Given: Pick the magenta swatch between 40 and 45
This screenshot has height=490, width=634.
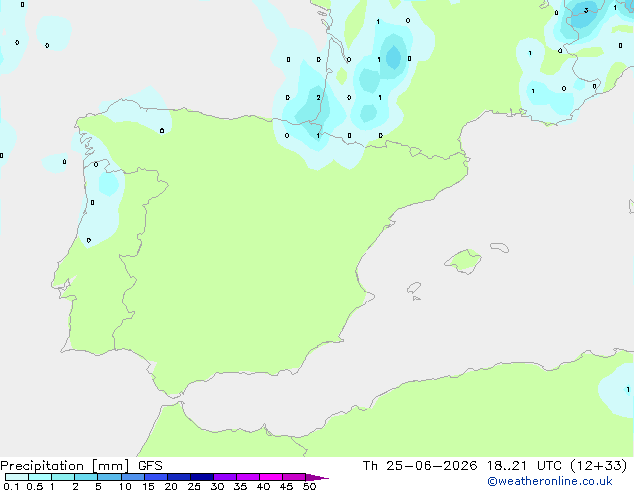Looking at the screenshot, I should click(271, 477).
